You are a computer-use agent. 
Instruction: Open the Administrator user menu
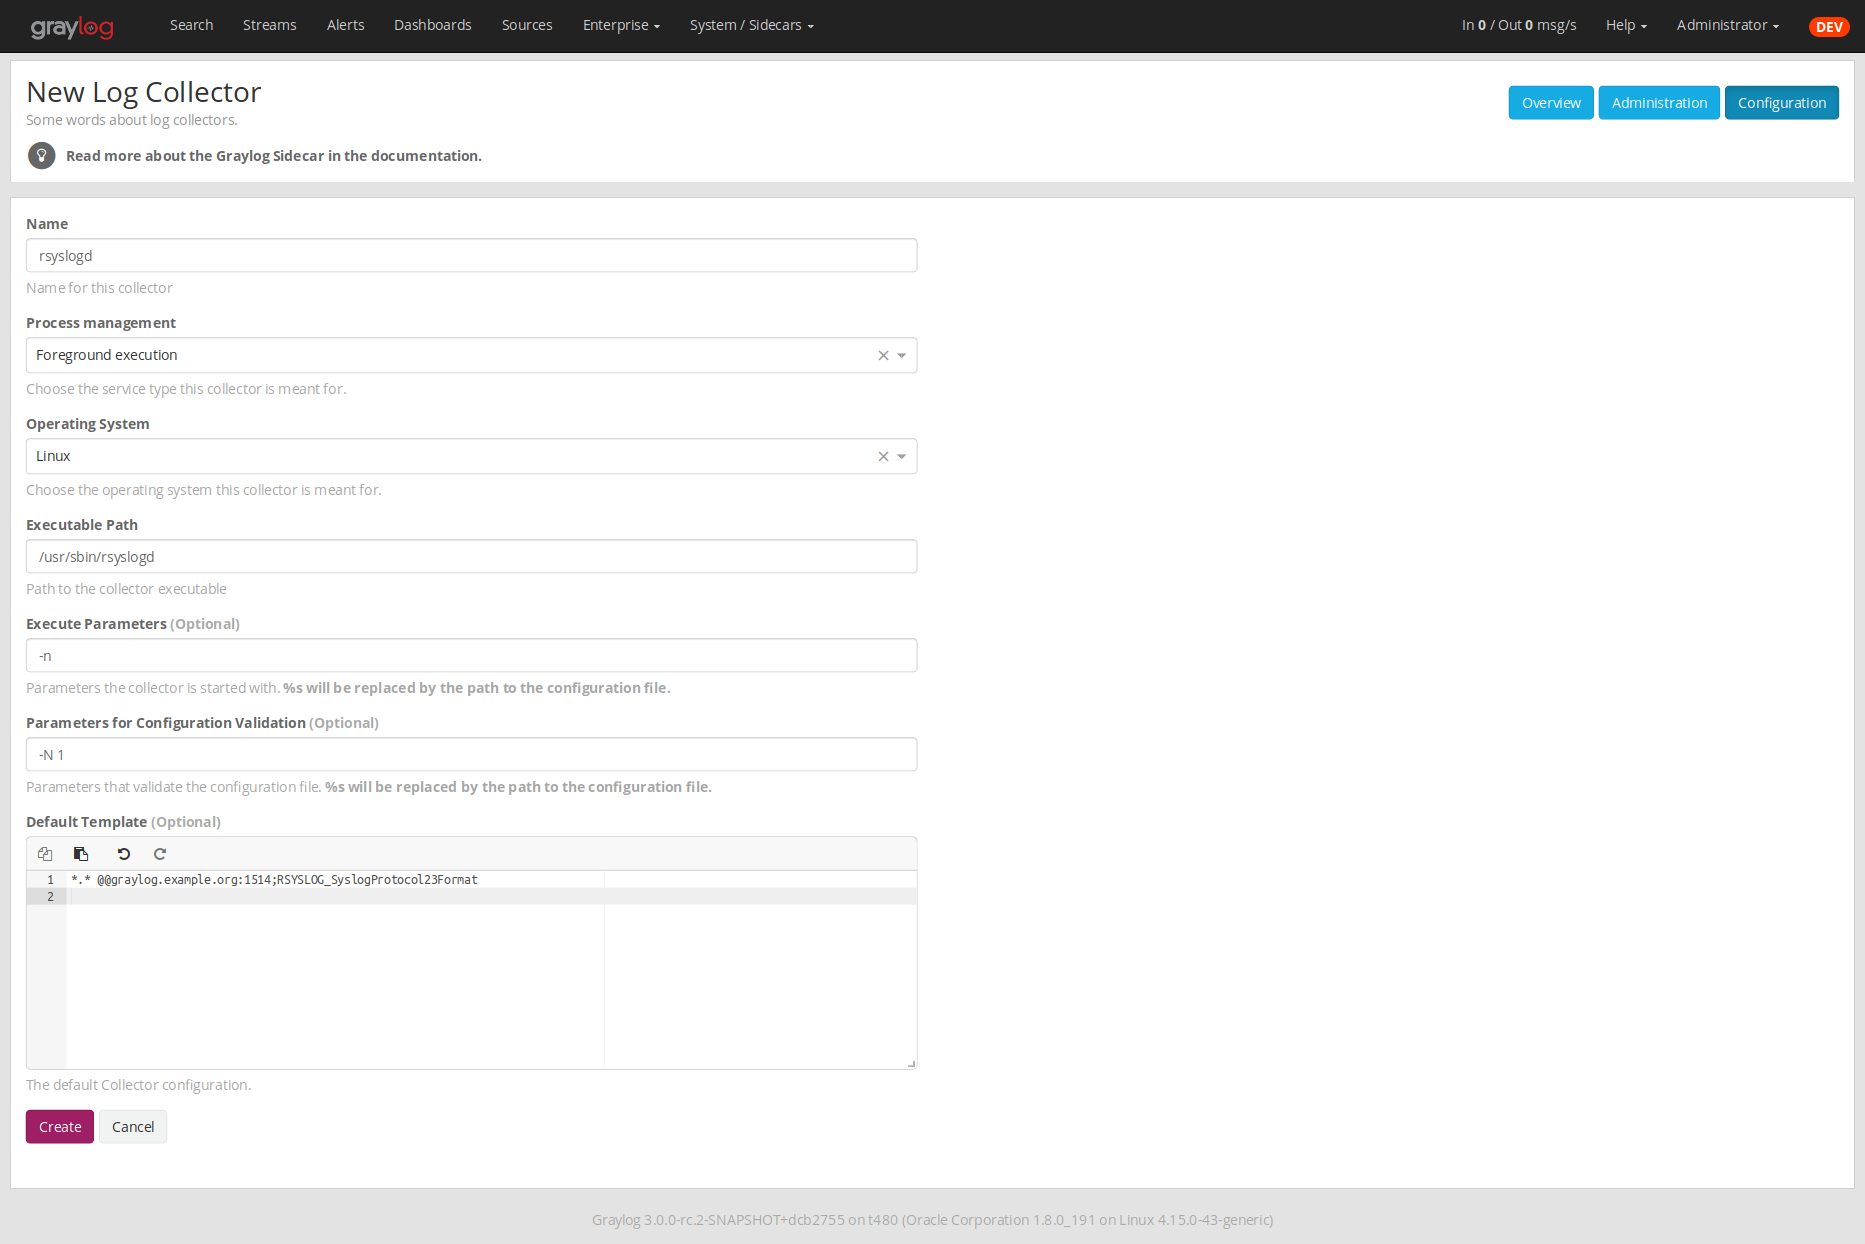[1727, 25]
